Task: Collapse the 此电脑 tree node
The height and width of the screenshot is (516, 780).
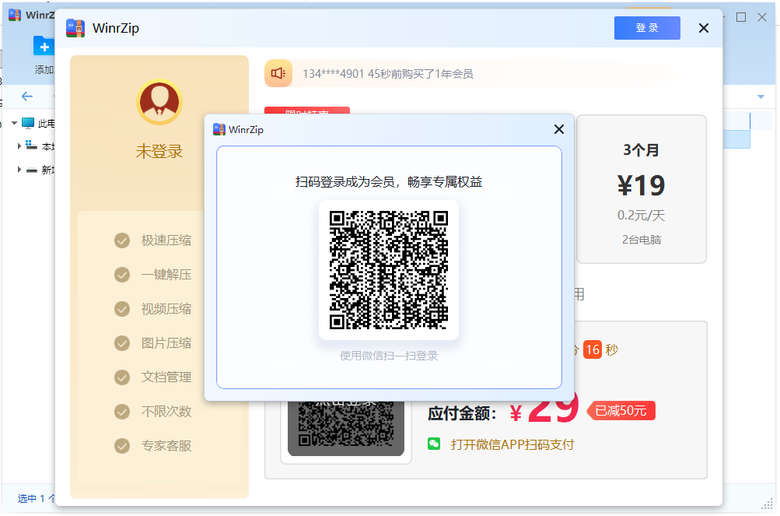Action: tap(14, 123)
